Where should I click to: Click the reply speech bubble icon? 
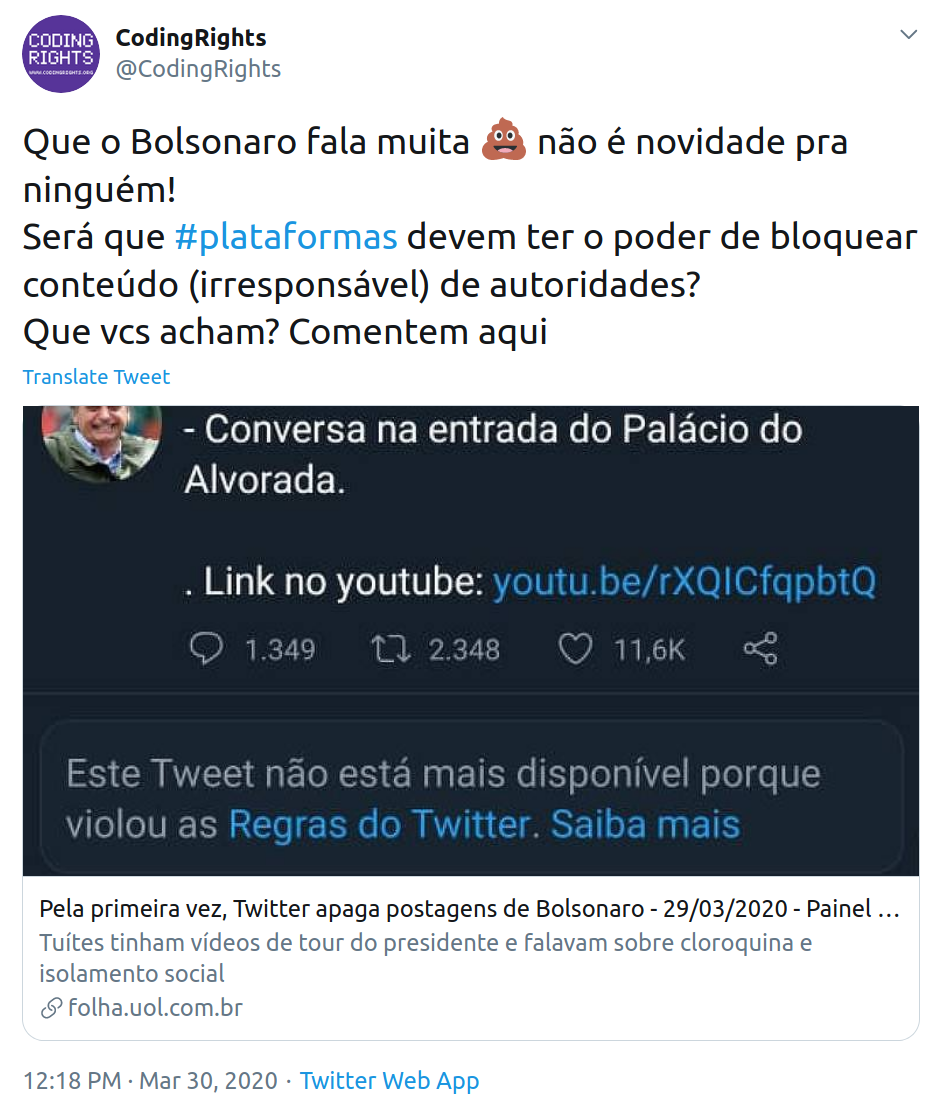click(x=206, y=649)
